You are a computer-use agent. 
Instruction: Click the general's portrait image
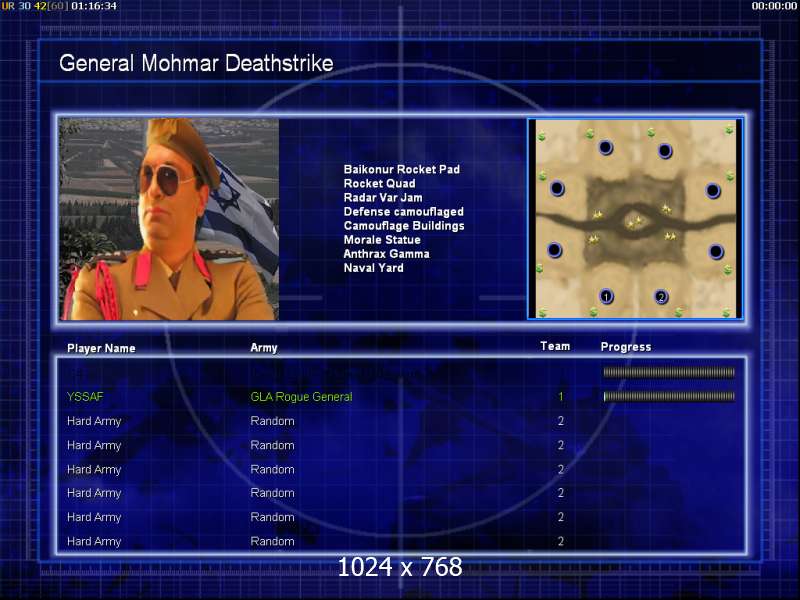point(169,219)
